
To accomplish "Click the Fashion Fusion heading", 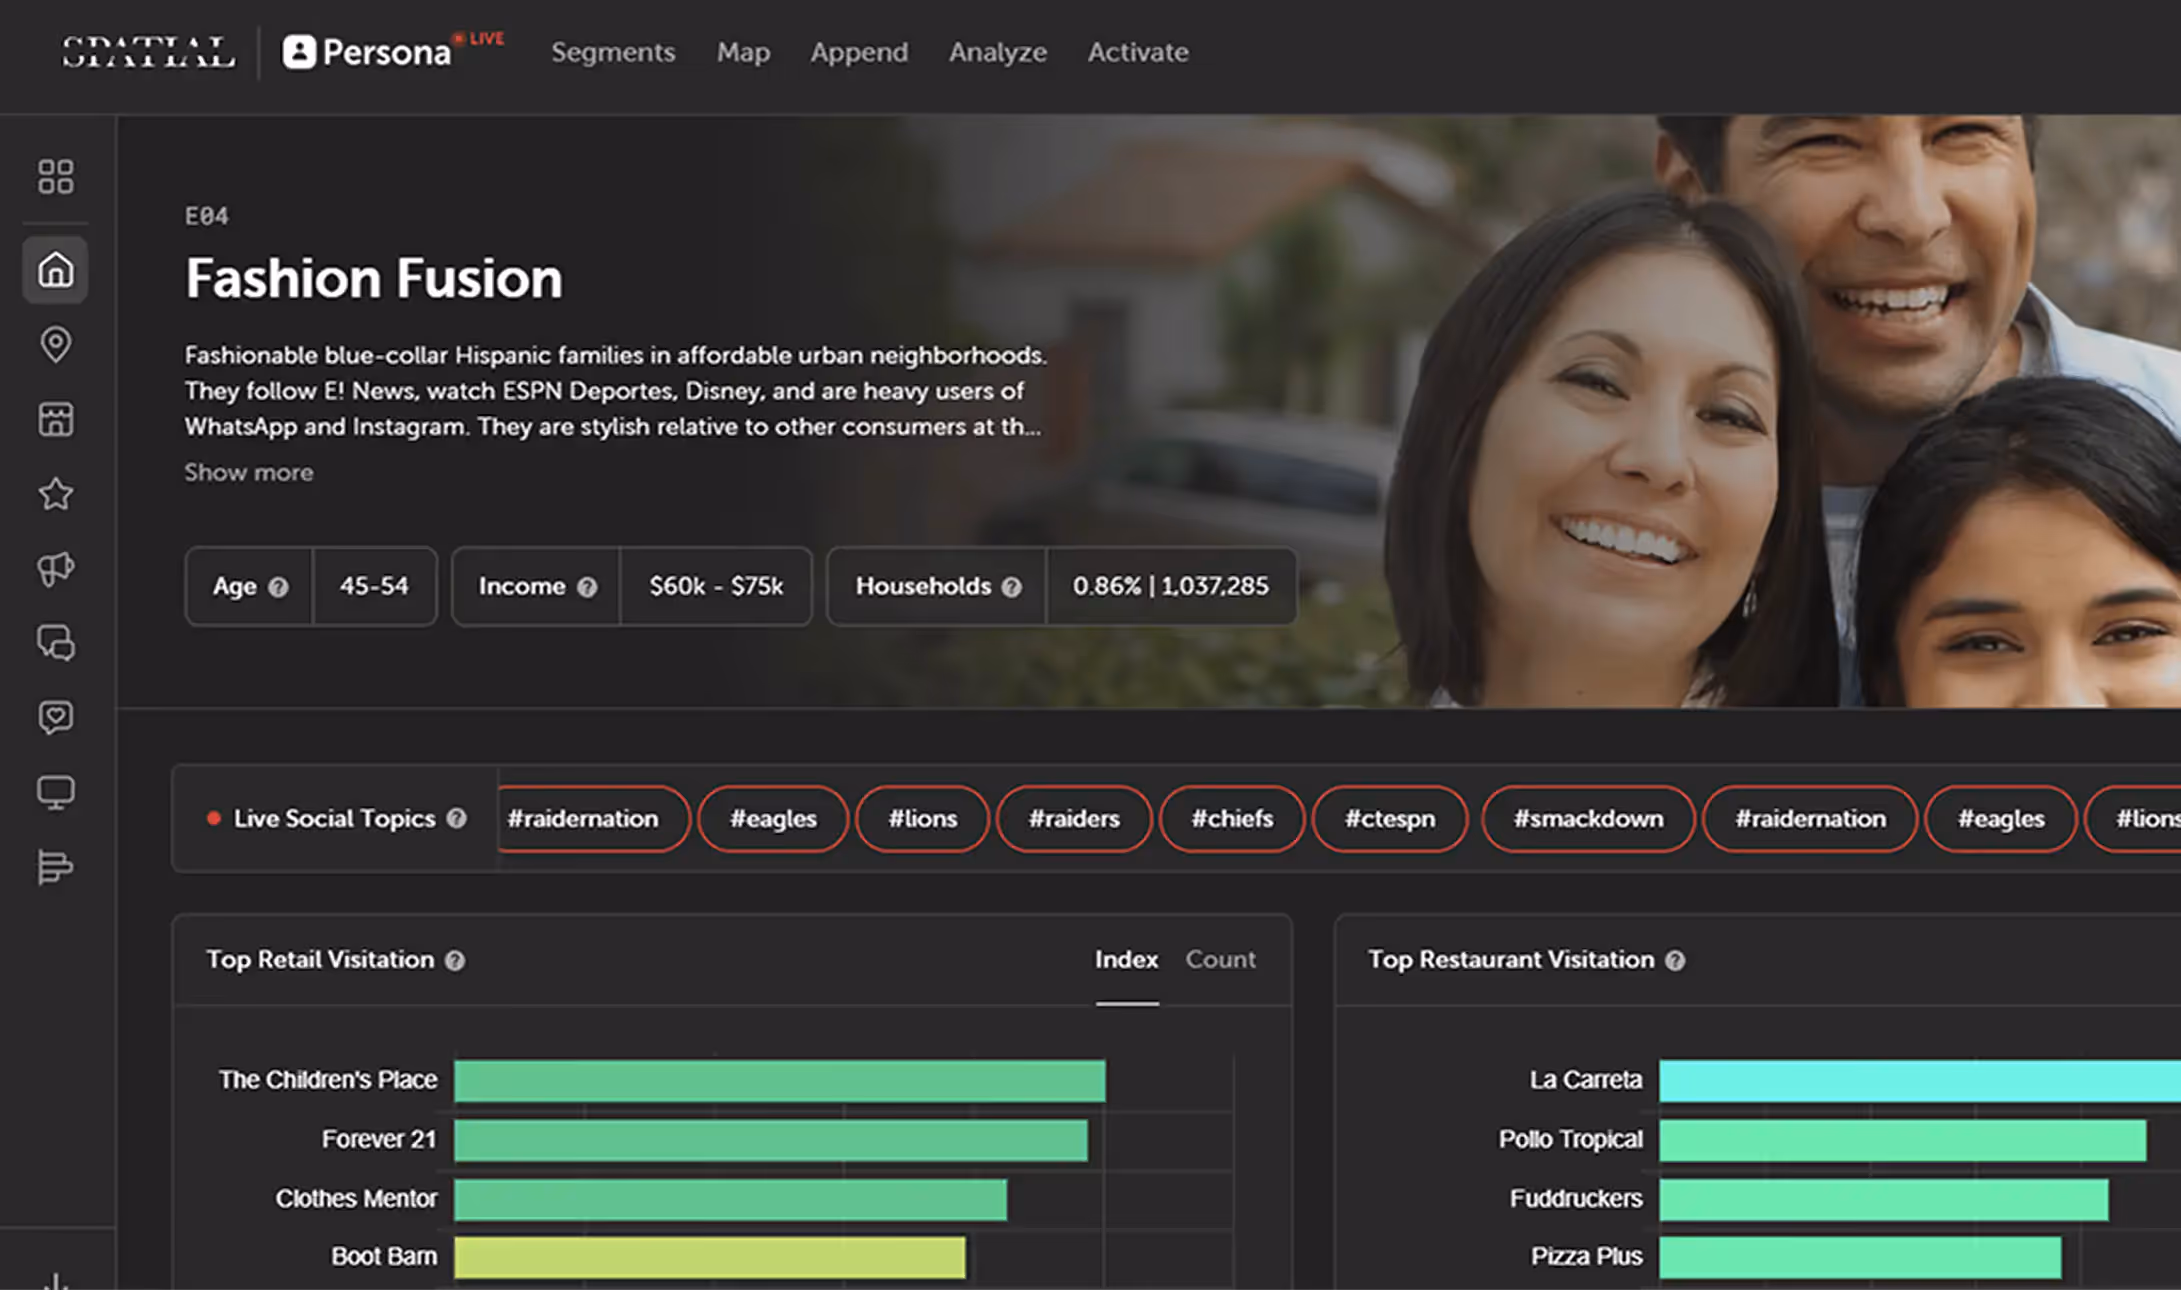I will click(374, 278).
